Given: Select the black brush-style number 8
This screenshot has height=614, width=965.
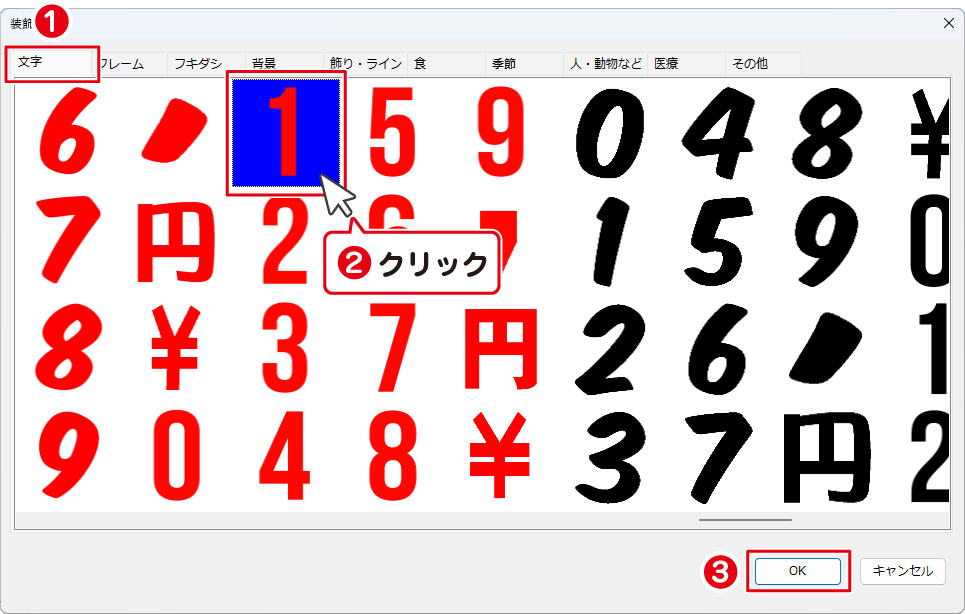Looking at the screenshot, I should [830, 132].
